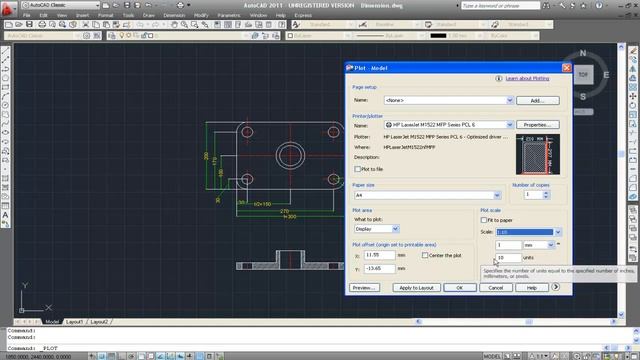Click the ViewCube TOP face
Image resolution: width=640 pixels, height=360 pixels.
point(583,75)
